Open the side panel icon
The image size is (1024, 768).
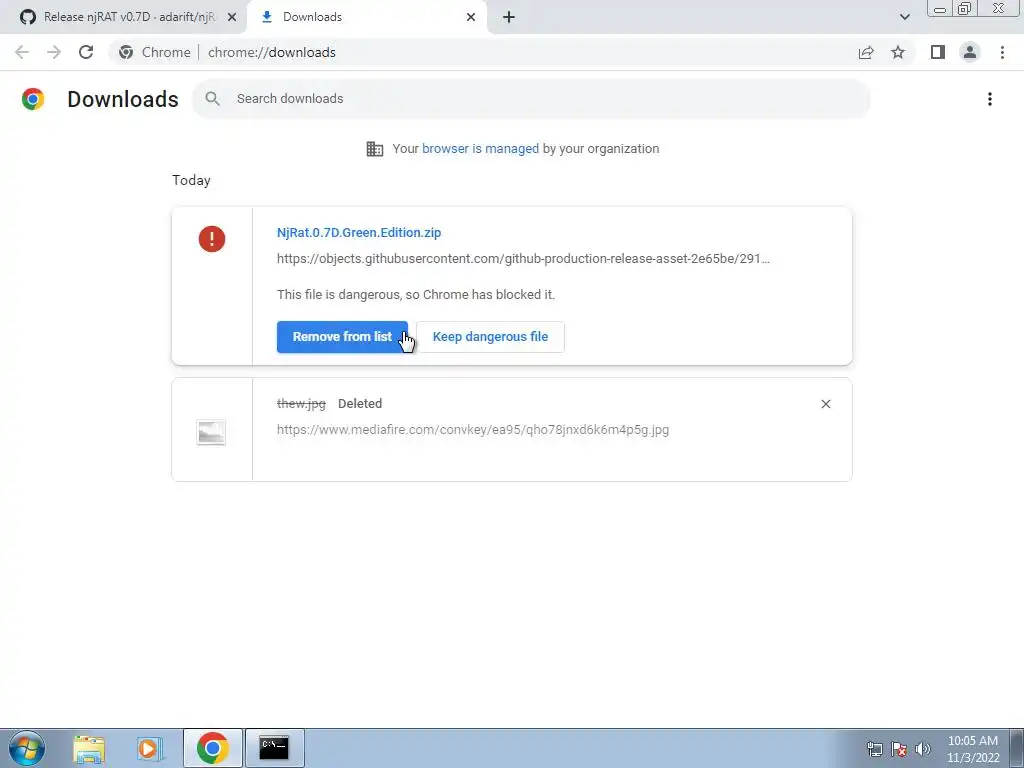pyautogui.click(x=938, y=52)
